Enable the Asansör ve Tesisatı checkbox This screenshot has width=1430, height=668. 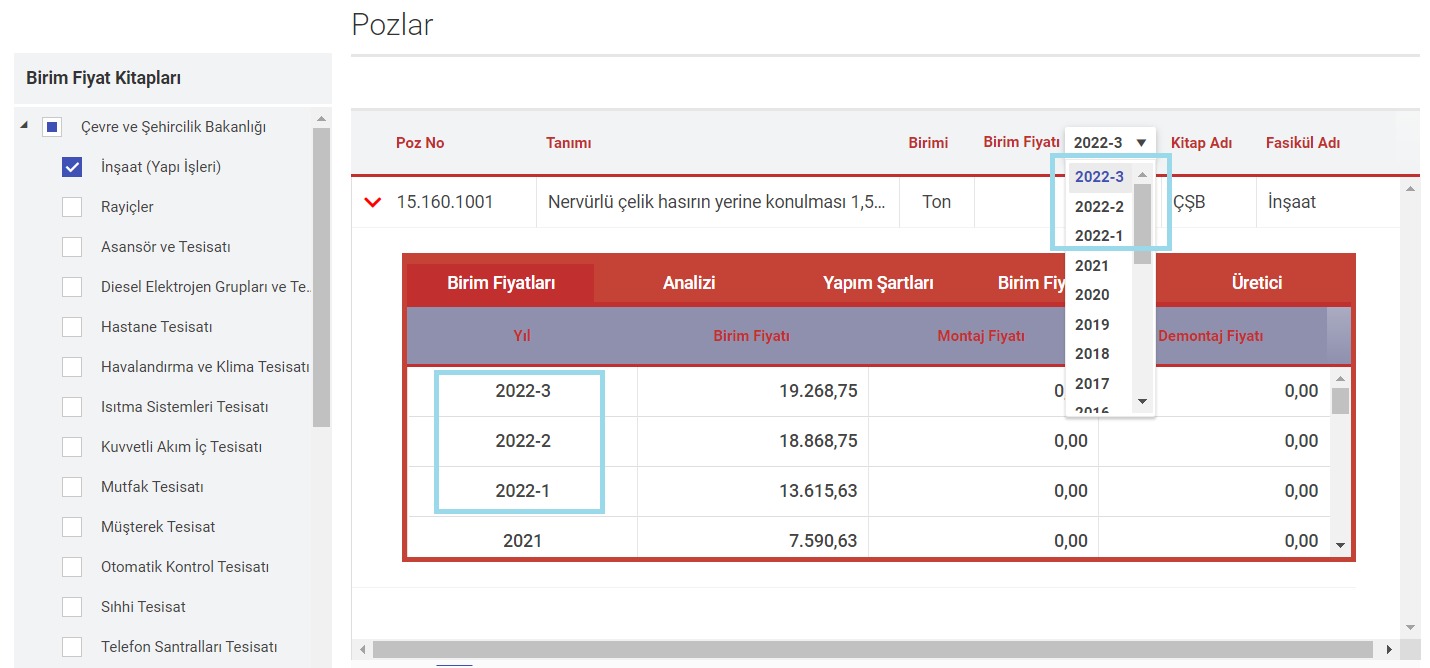[72, 247]
